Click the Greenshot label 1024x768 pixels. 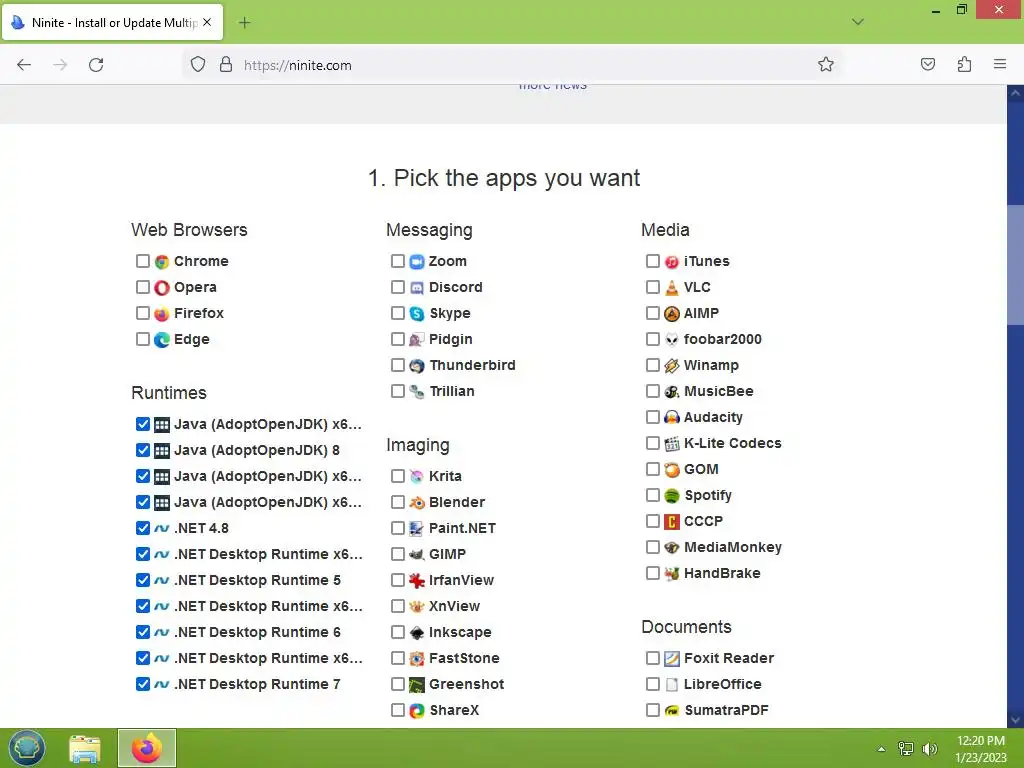(x=466, y=684)
